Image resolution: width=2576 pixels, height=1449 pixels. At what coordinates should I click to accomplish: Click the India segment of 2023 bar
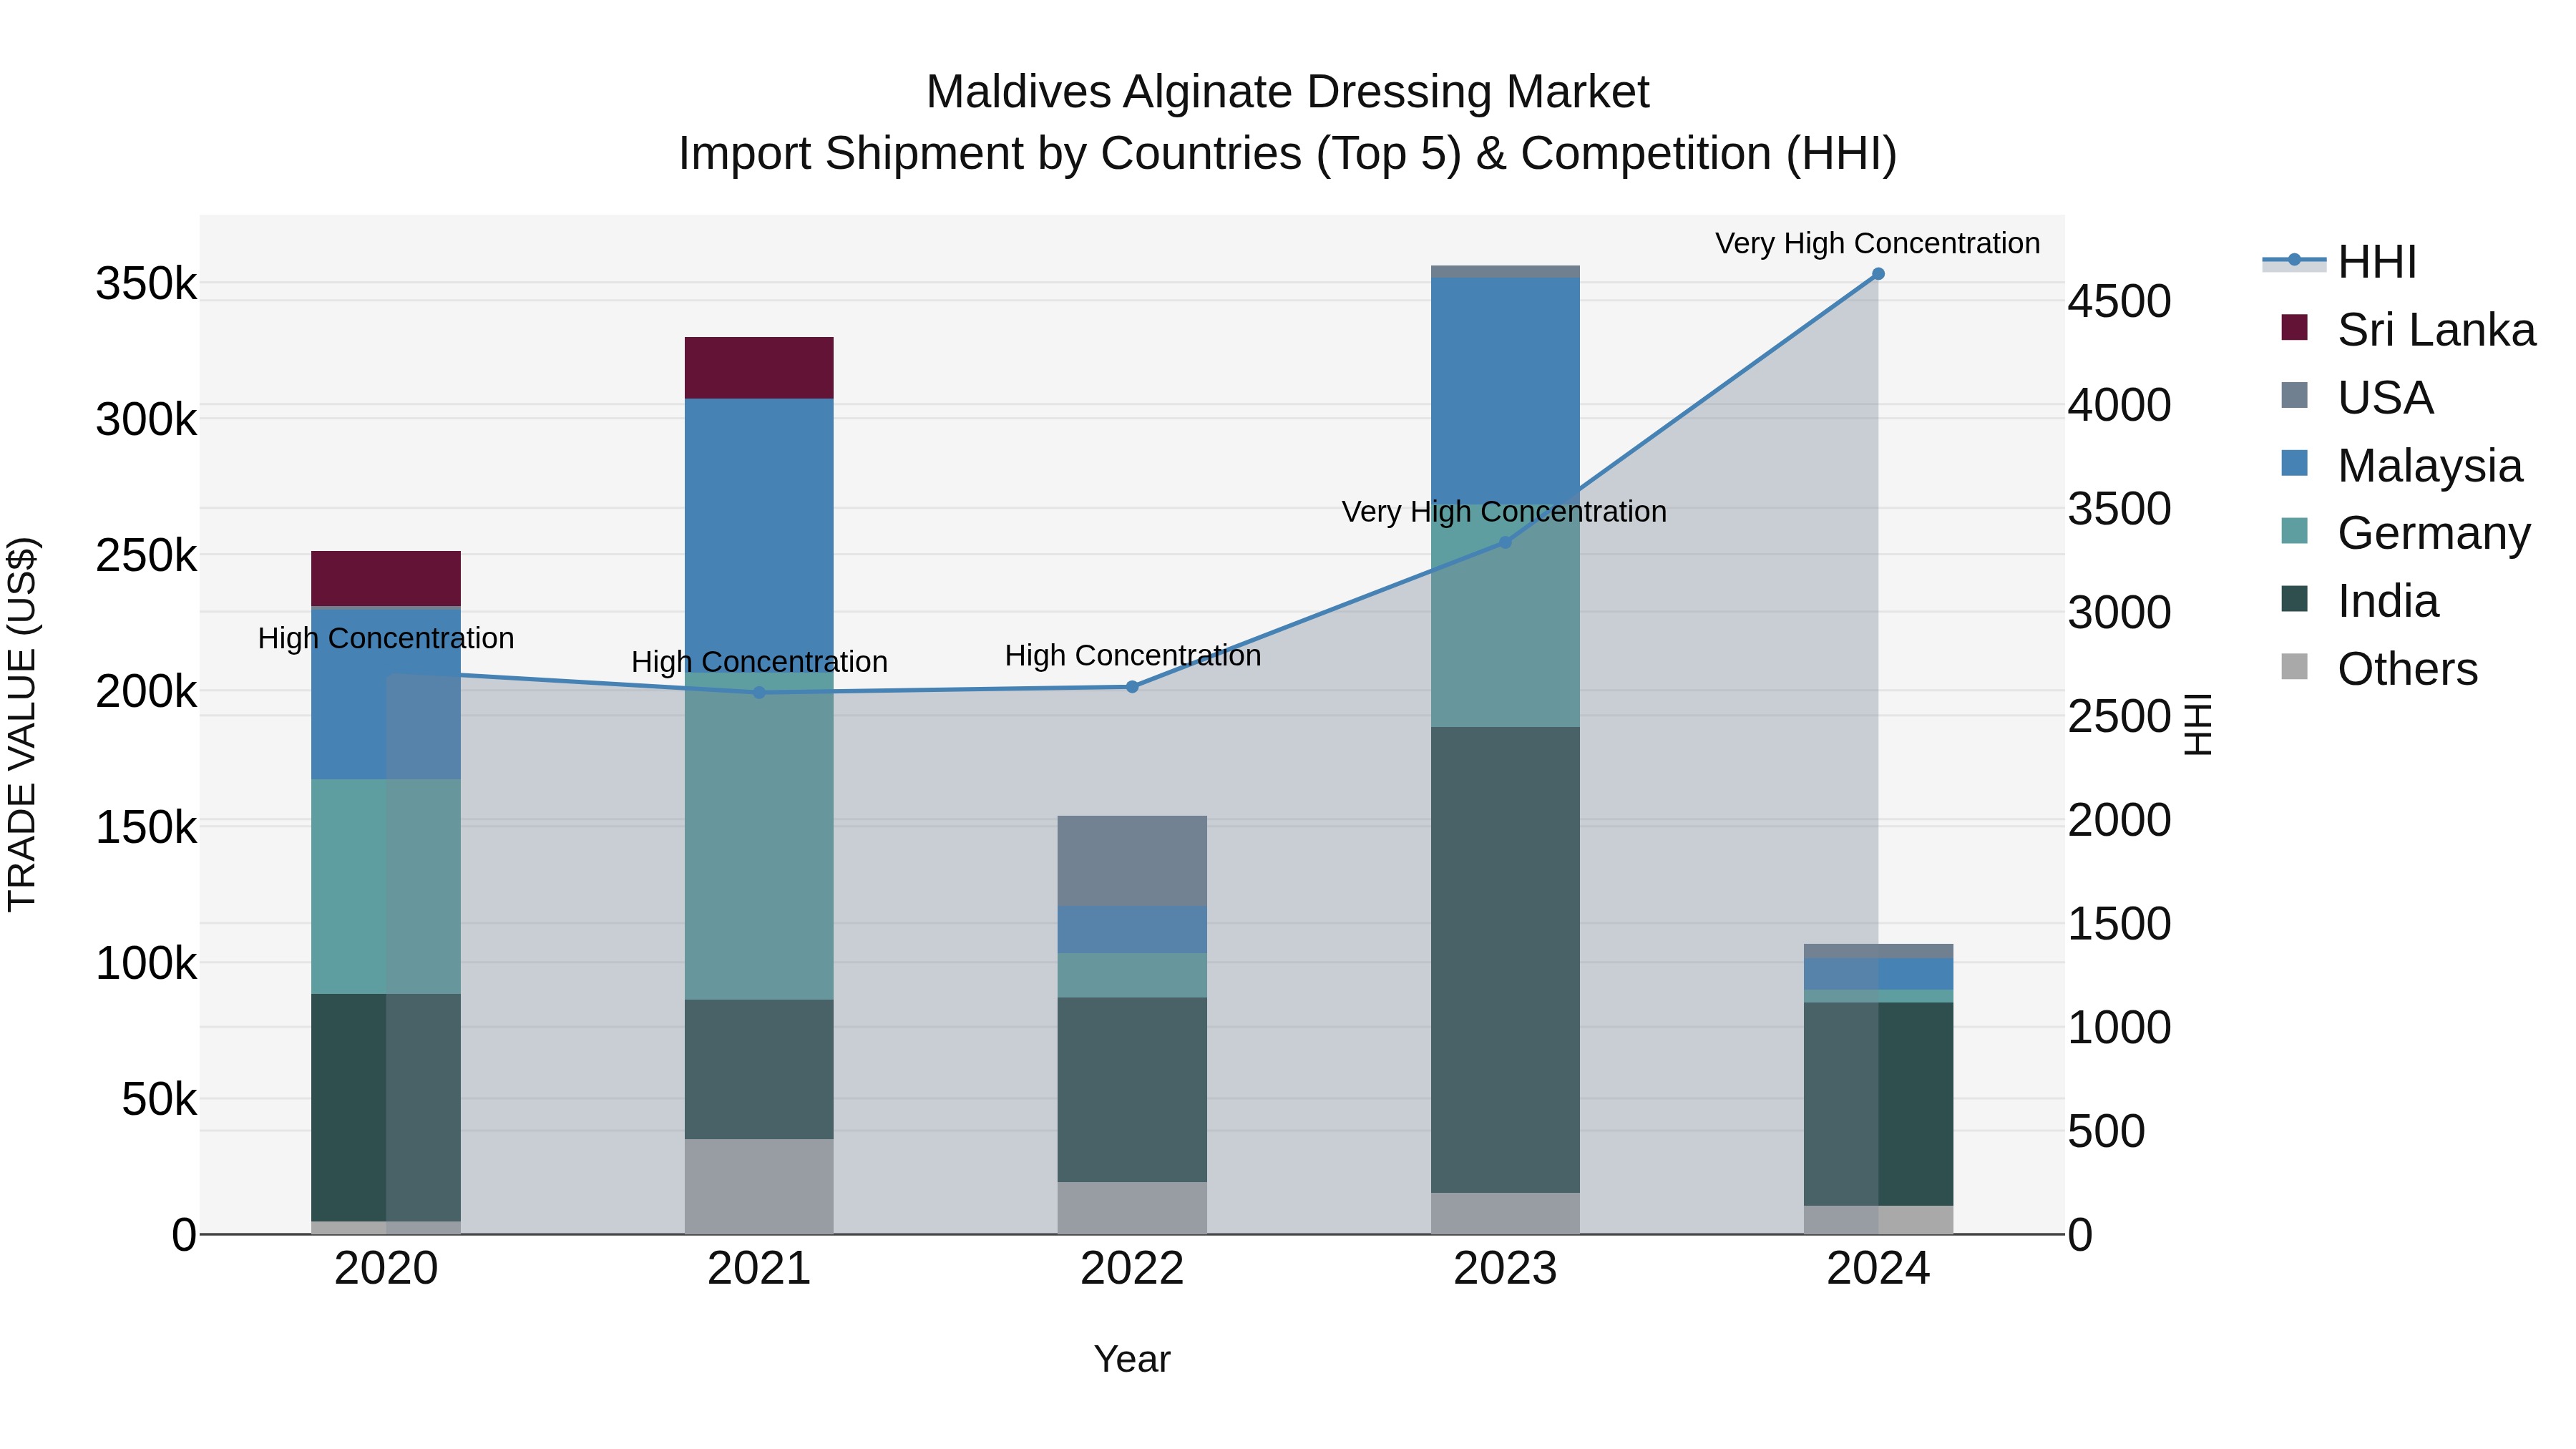[1505, 960]
